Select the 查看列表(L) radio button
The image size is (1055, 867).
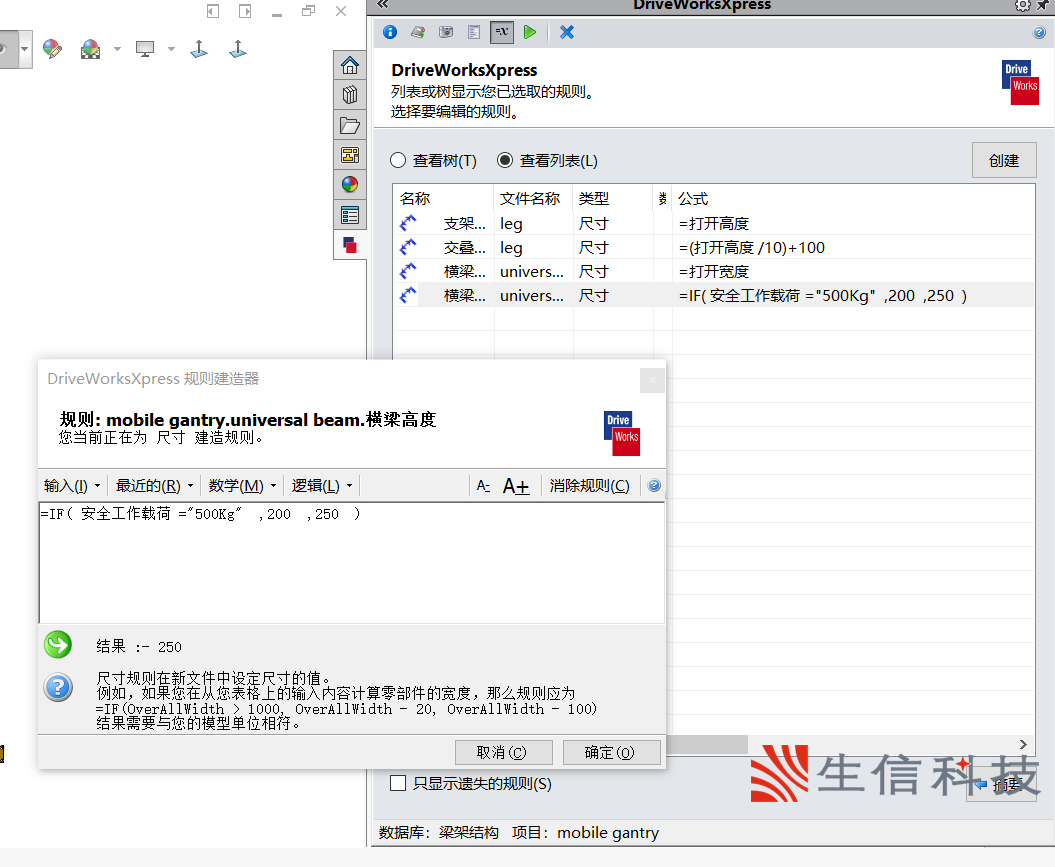point(505,160)
